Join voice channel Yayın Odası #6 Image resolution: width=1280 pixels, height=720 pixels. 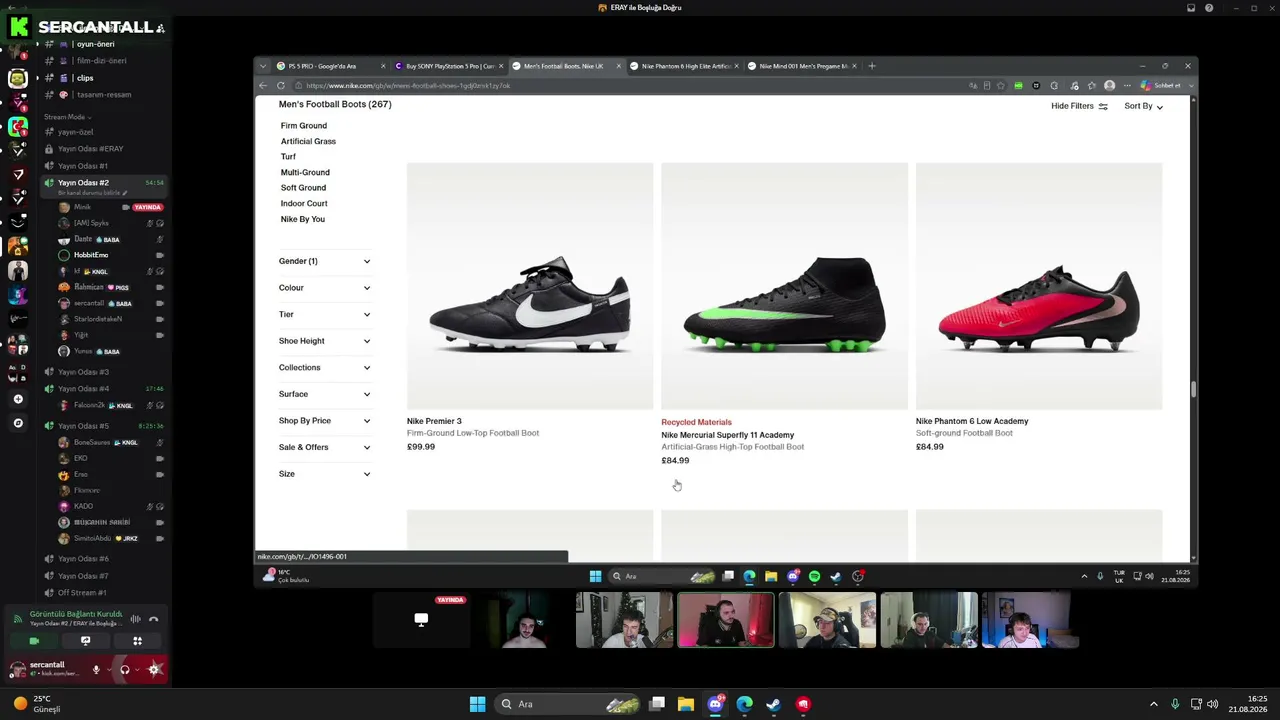click(83, 559)
